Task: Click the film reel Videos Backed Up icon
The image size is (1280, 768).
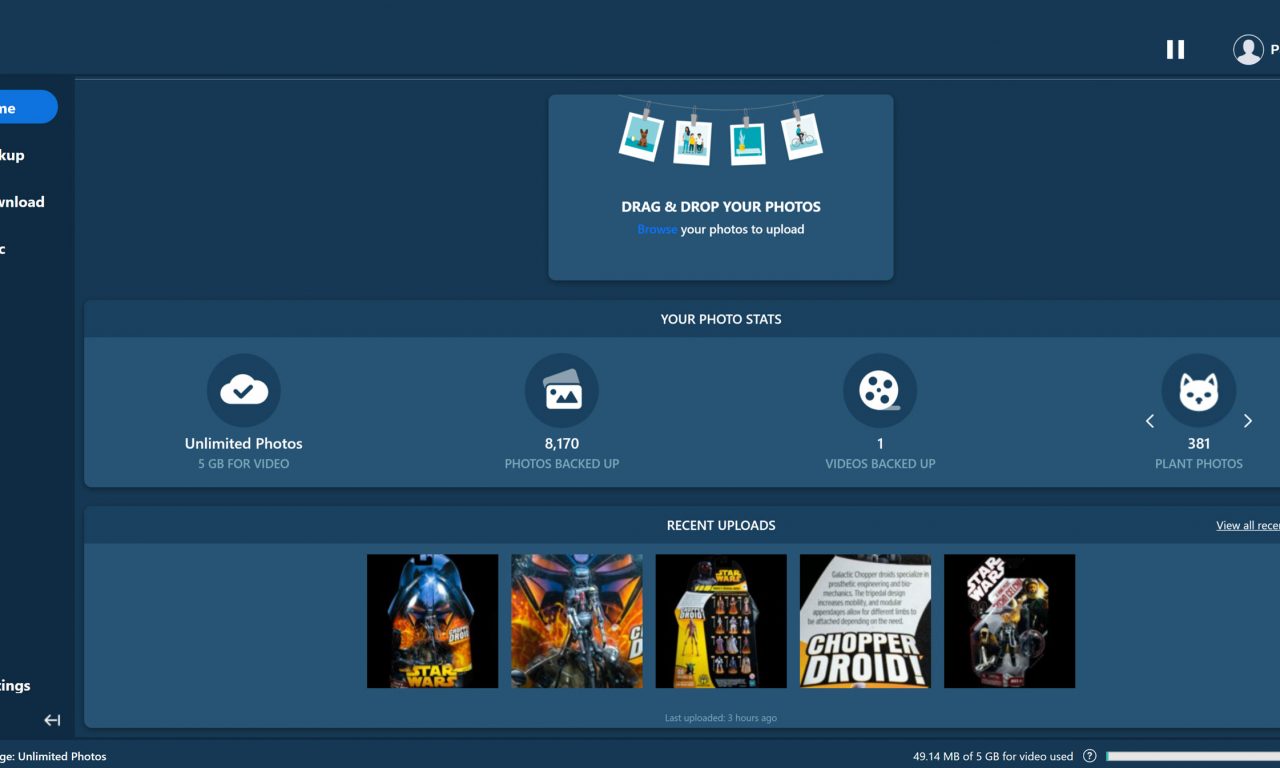Action: [880, 391]
